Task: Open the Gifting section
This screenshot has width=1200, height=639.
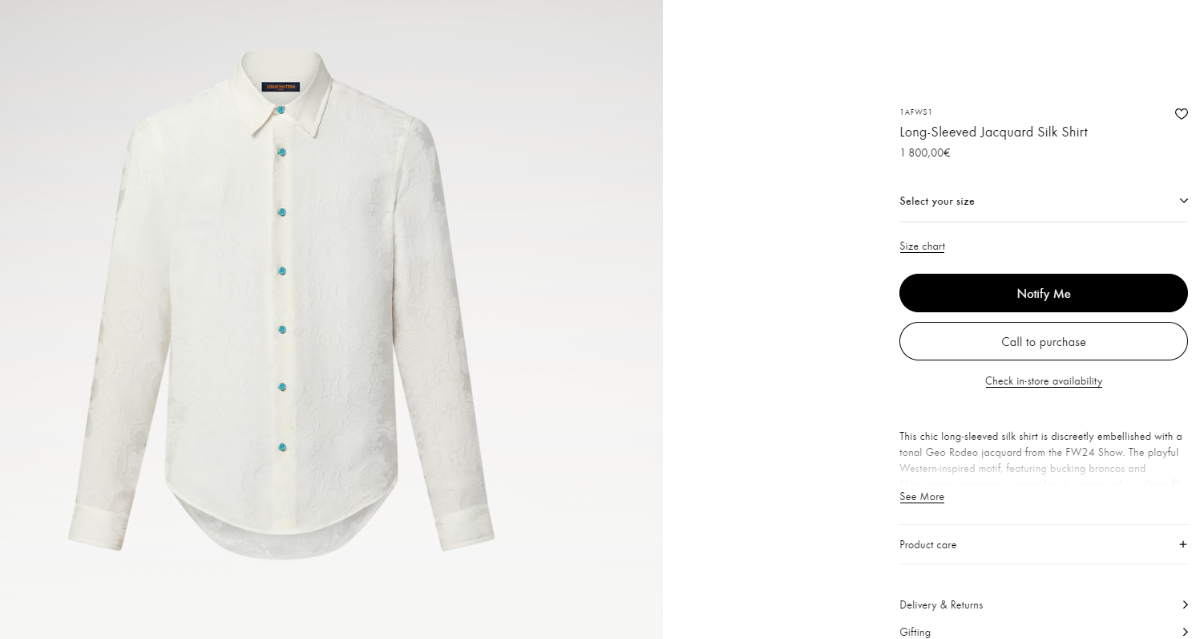Action: point(1043,631)
